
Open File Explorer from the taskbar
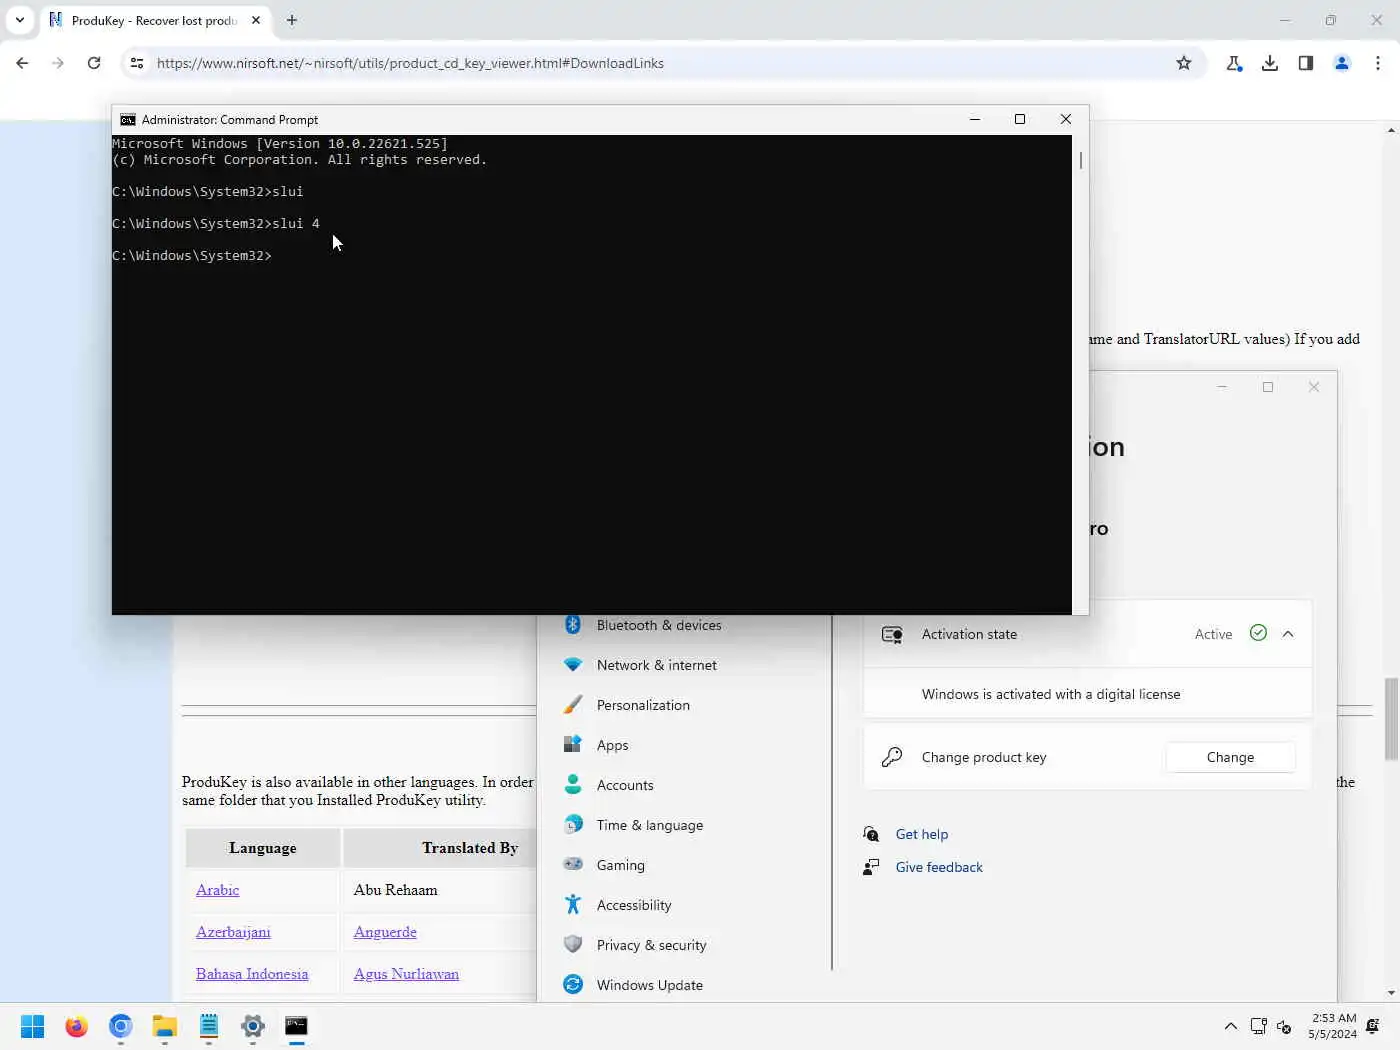tap(165, 1026)
